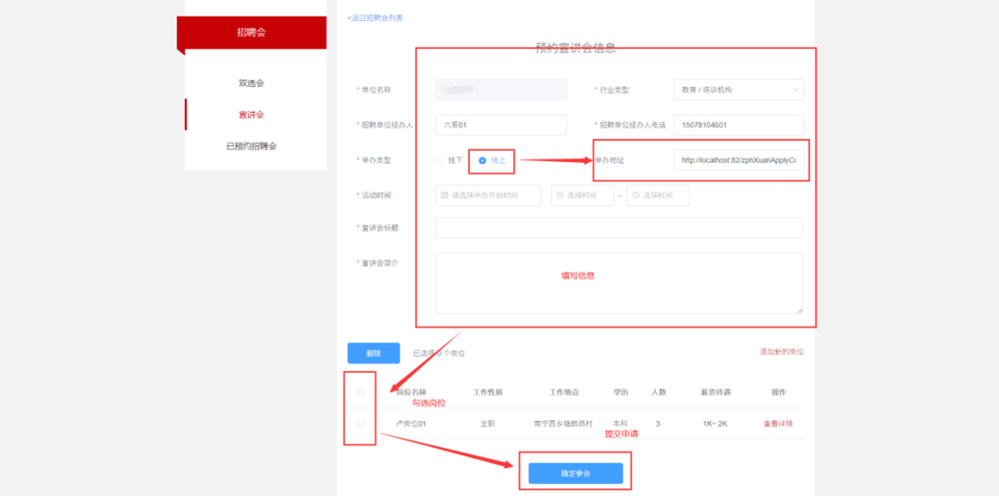Click the blue 确定参会 submit button
999x496 pixels.
coord(575,474)
